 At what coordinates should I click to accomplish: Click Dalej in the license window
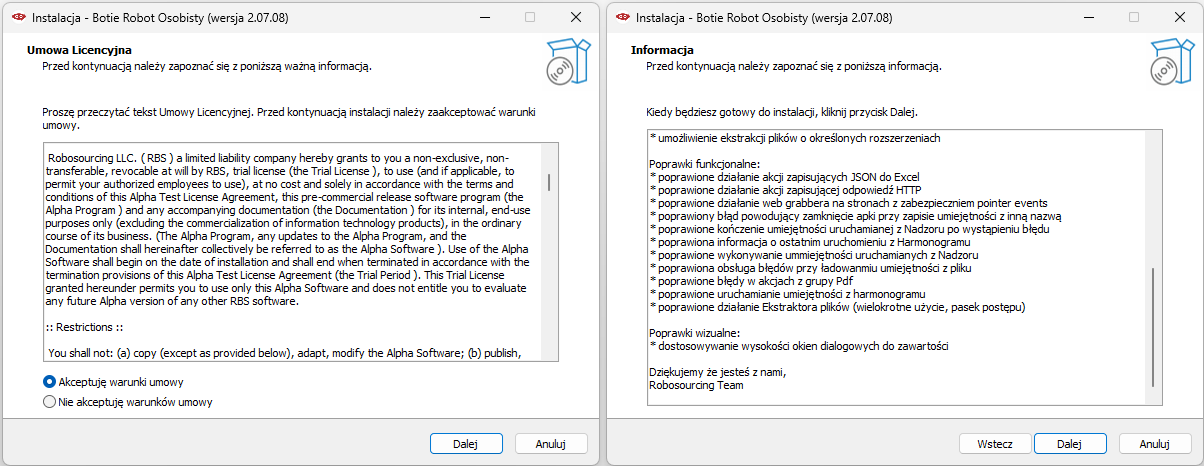pyautogui.click(x=465, y=443)
